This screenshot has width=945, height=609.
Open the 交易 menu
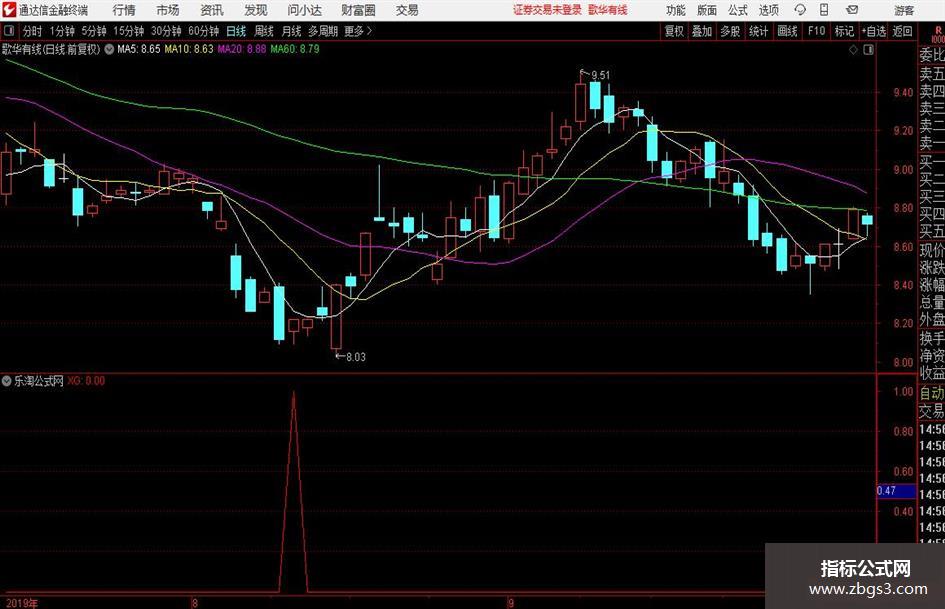coord(407,10)
